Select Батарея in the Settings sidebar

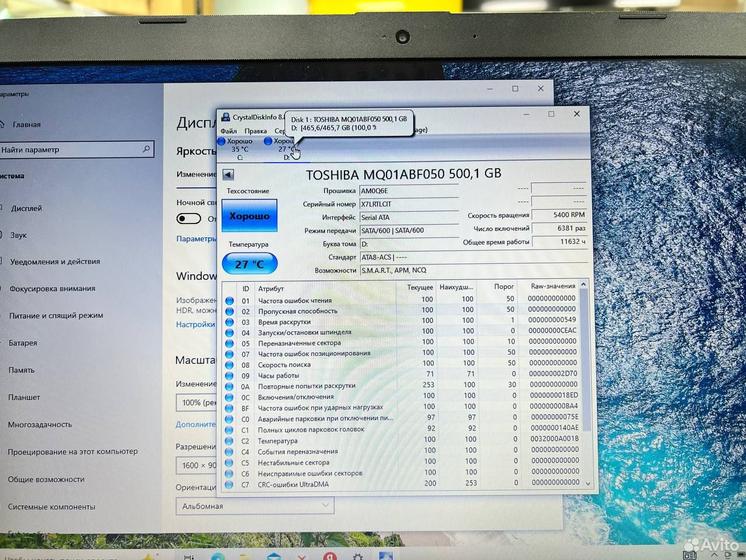pos(23,343)
